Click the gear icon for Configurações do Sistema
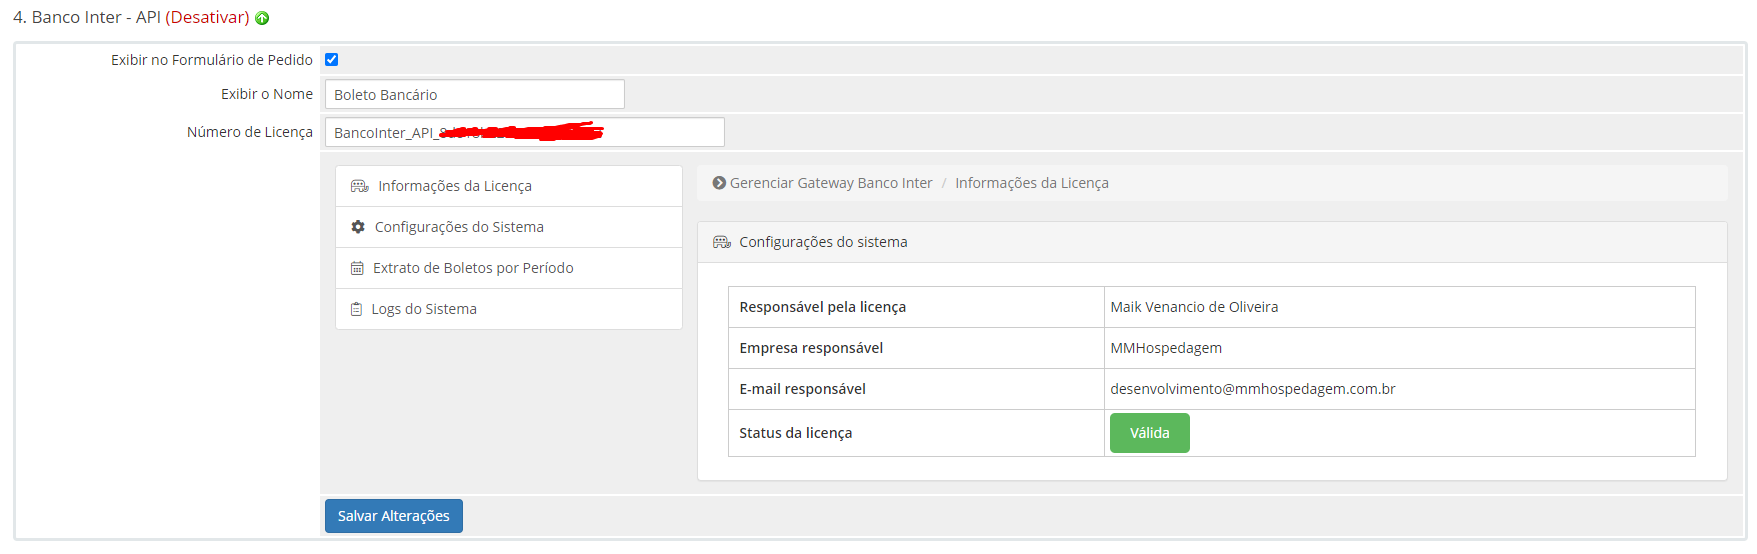The height and width of the screenshot is (554, 1757). 358,227
